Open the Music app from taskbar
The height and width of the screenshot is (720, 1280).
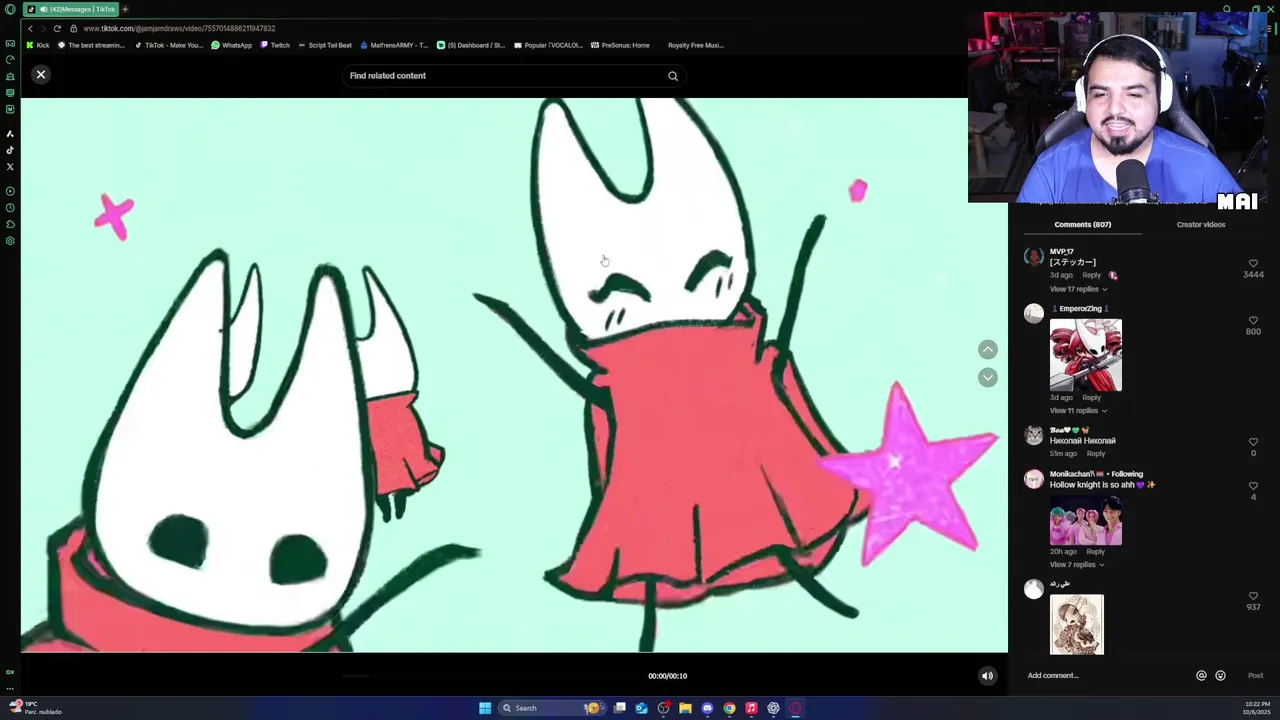coord(751,708)
